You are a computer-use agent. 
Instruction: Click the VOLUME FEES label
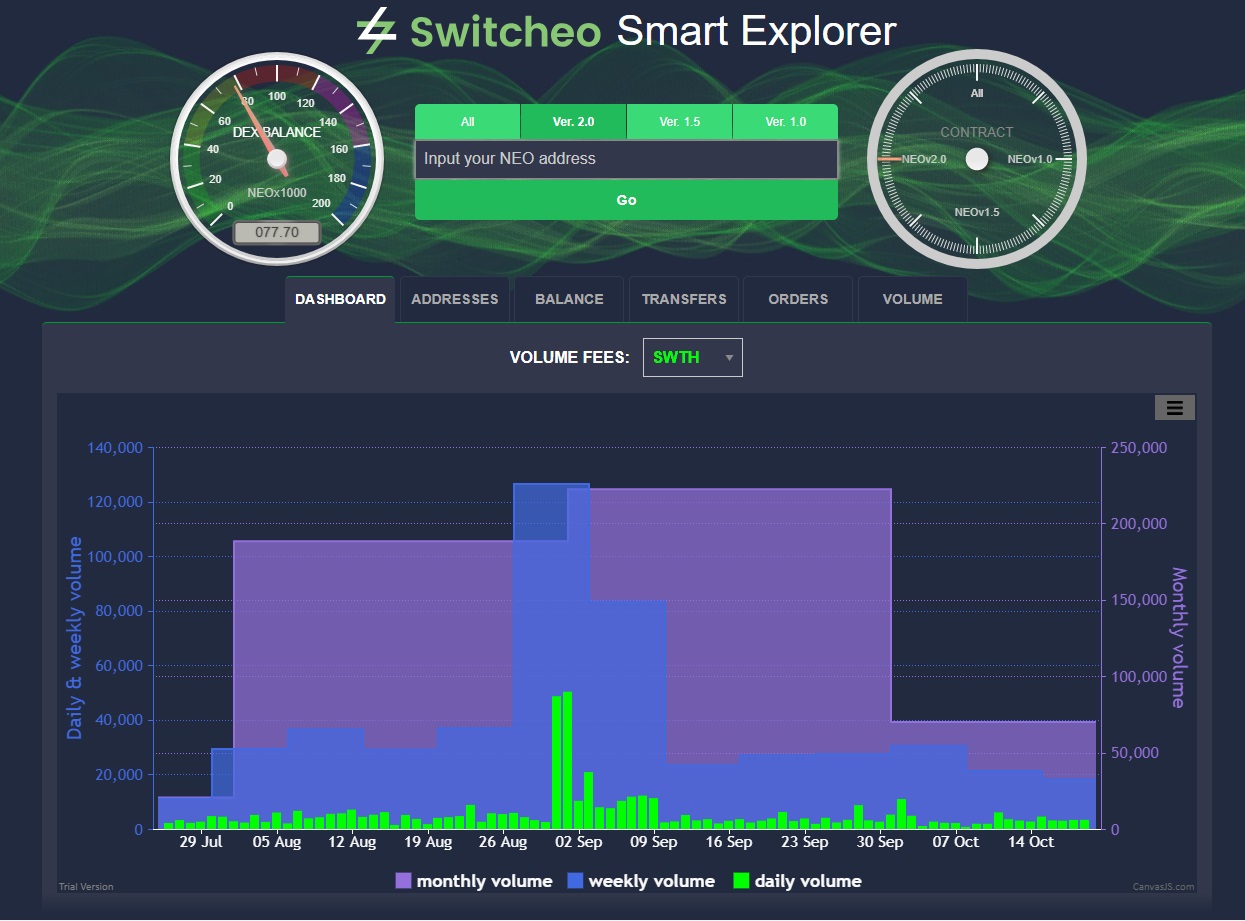569,357
